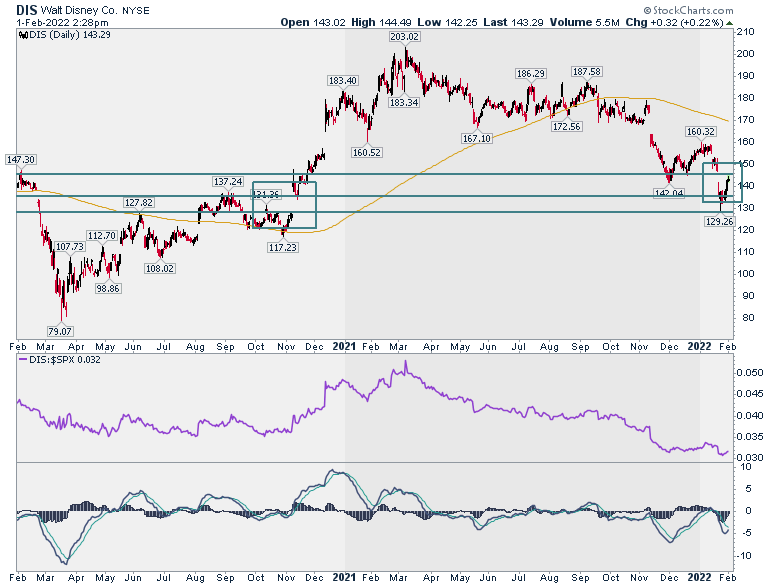The height and width of the screenshot is (586, 780).
Task: Click the 2022 label on price chart axis
Action: pyautogui.click(x=699, y=346)
